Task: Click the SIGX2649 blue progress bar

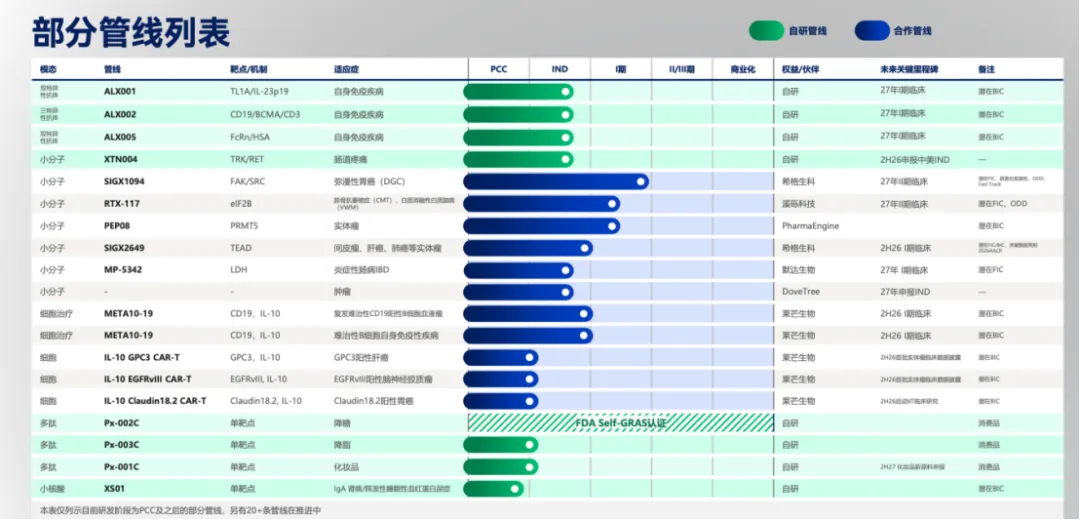Action: 528,248
